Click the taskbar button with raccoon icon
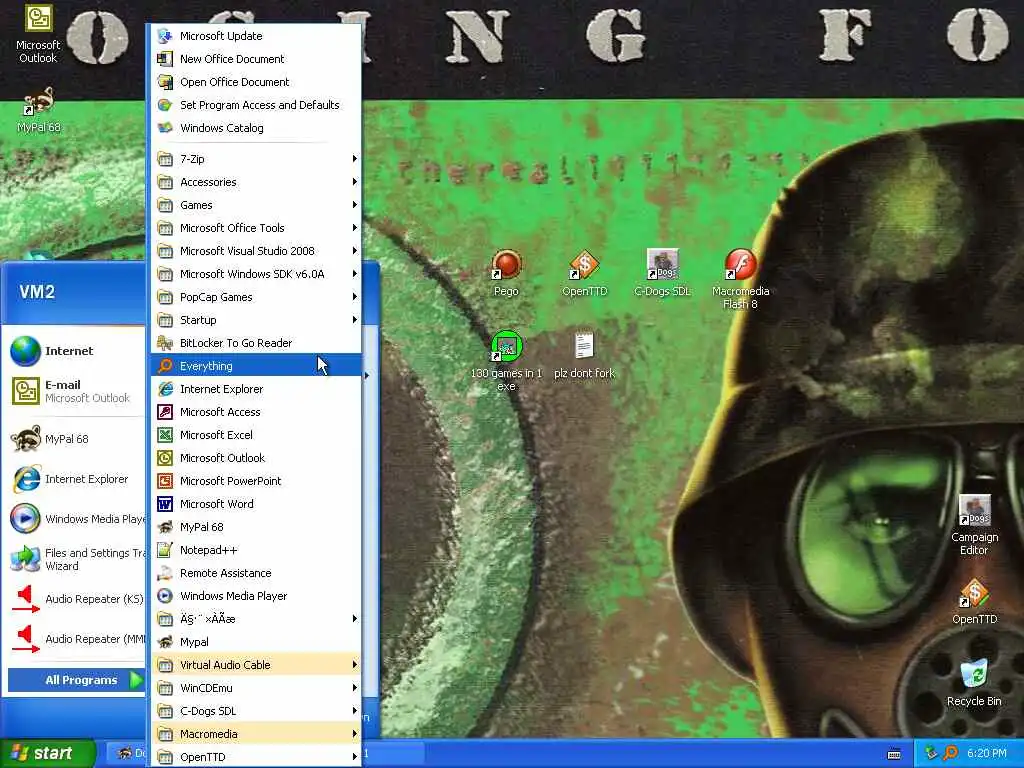 tap(128, 753)
